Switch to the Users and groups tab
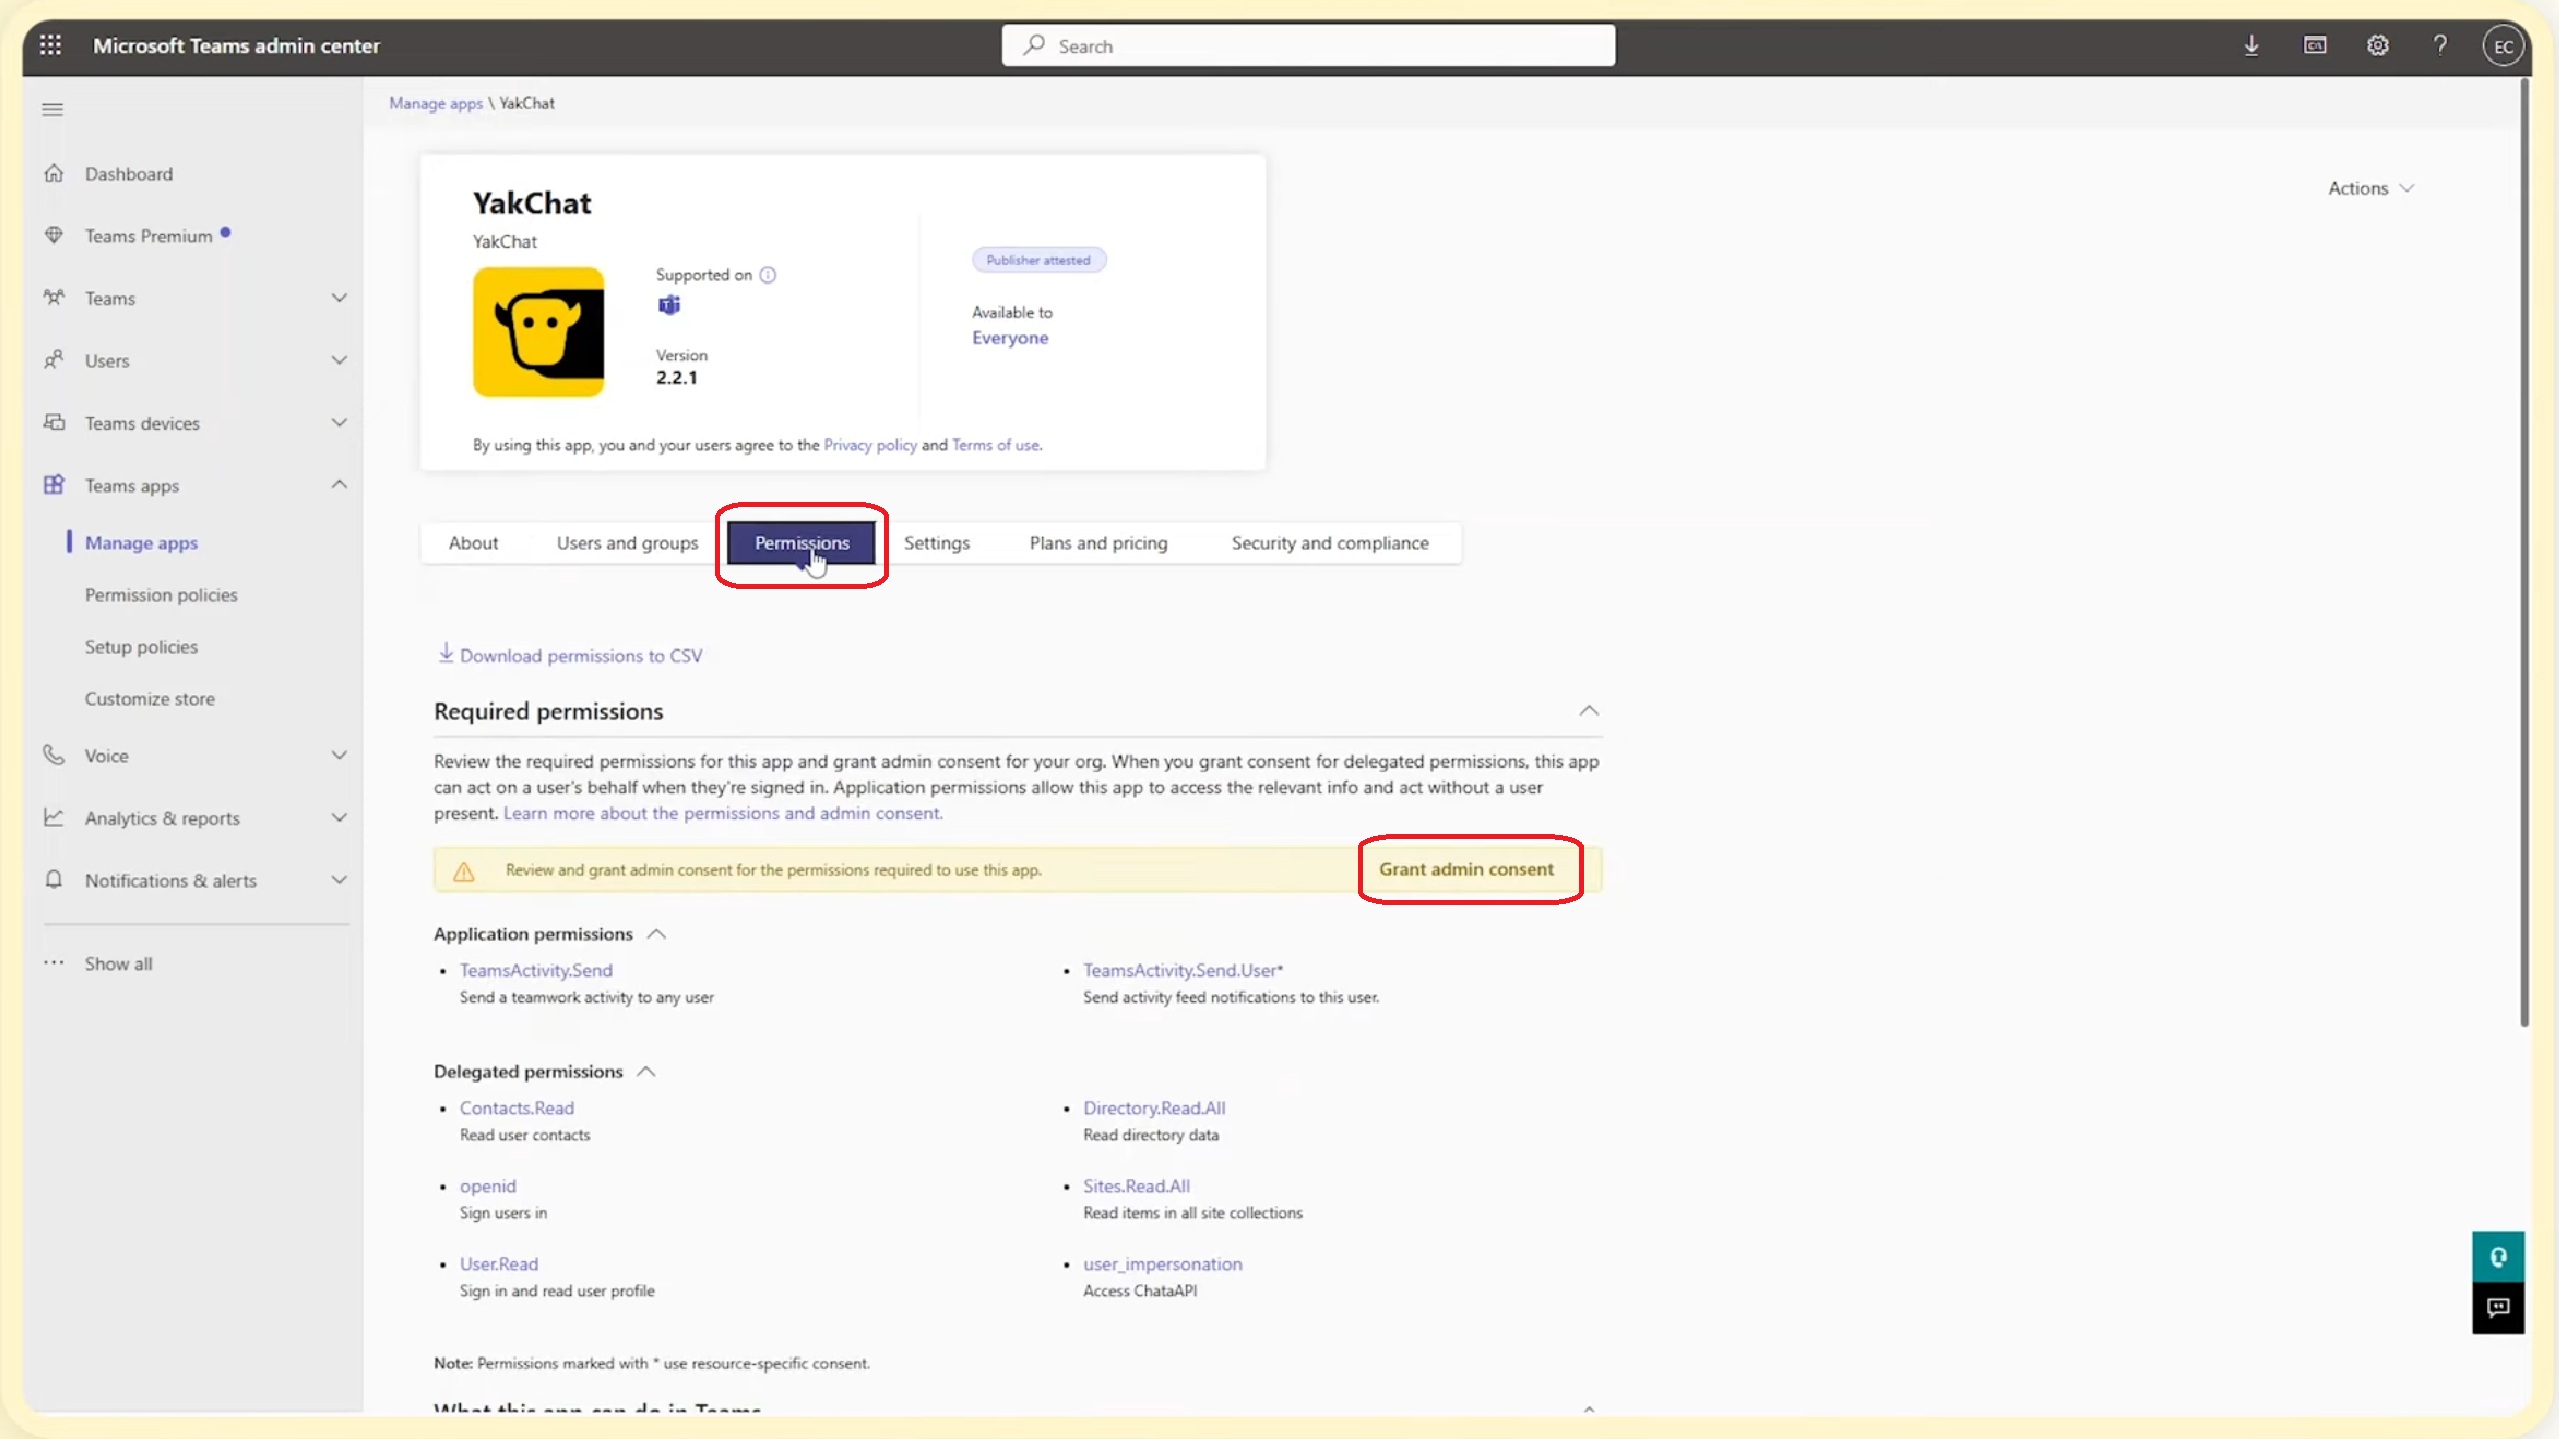This screenshot has width=2559, height=1439. (x=627, y=543)
